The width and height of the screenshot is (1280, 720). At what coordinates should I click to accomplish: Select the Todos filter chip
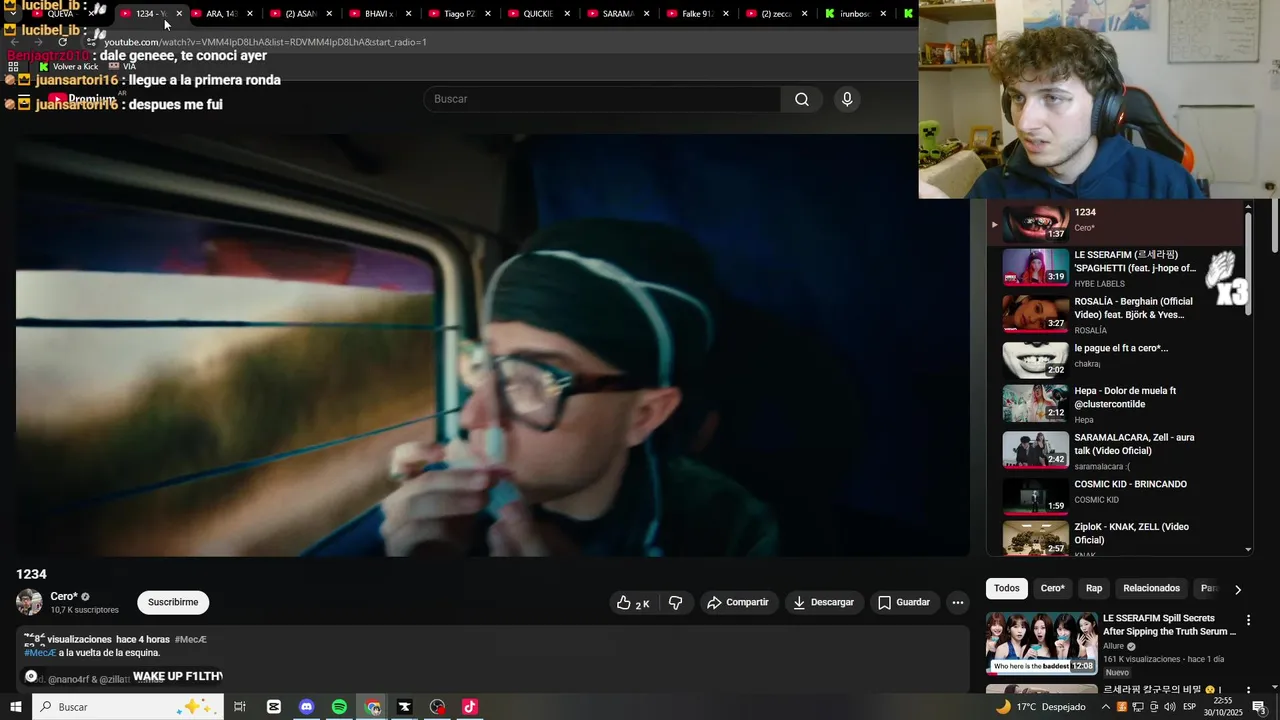click(x=1007, y=588)
